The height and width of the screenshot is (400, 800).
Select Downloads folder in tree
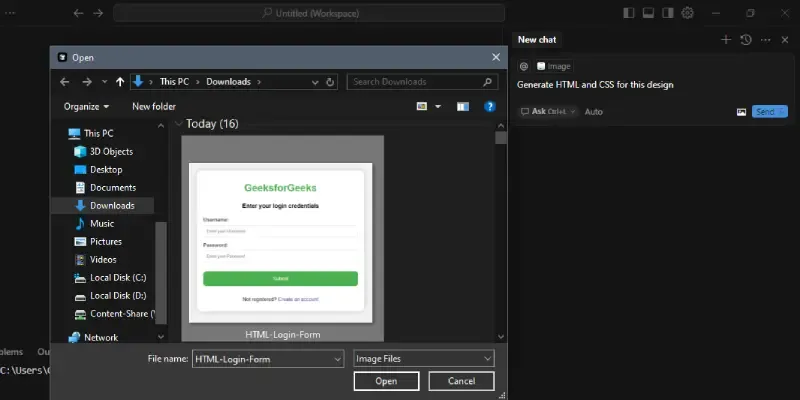[103, 206]
